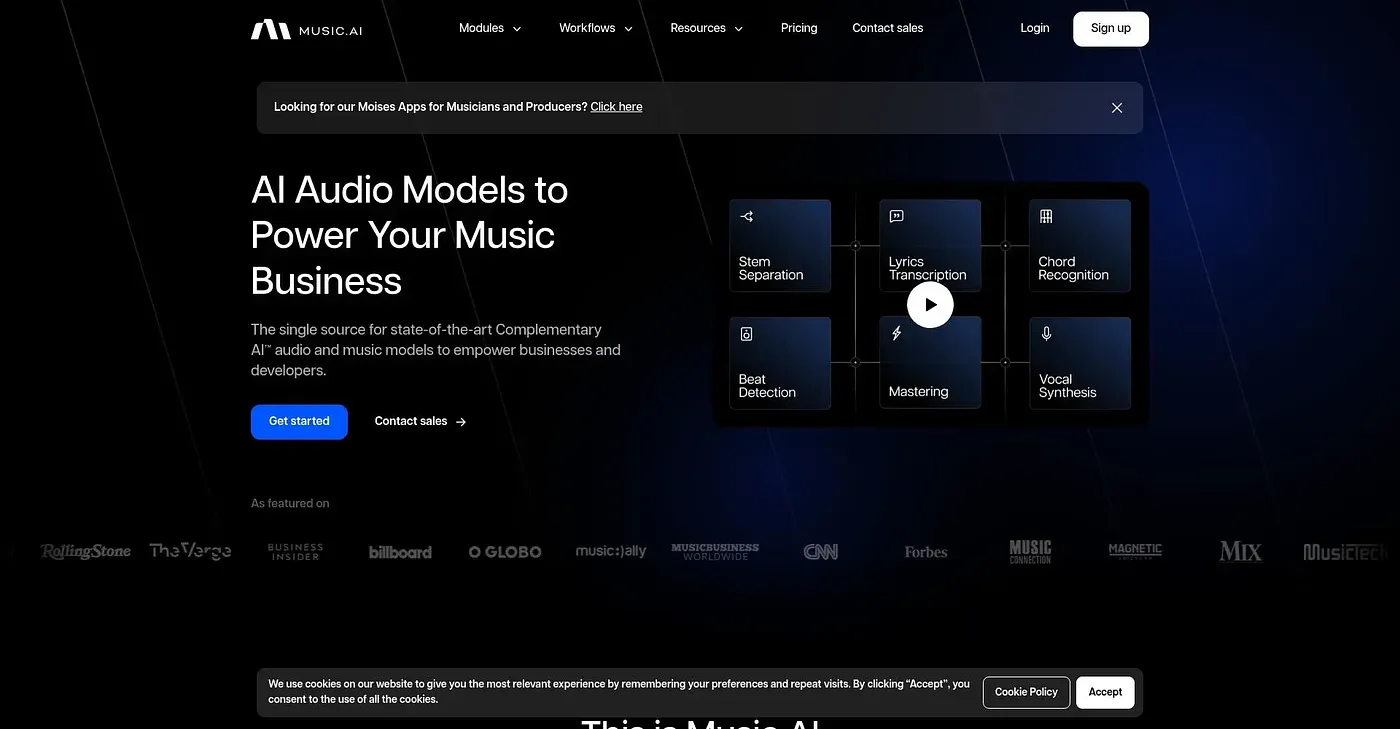Click the CNN logo
This screenshot has width=1400, height=729.
click(x=821, y=552)
